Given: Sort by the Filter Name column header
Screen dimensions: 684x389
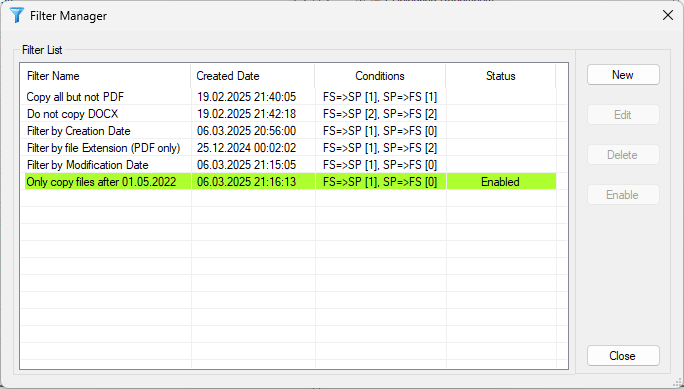Looking at the screenshot, I should [106, 76].
